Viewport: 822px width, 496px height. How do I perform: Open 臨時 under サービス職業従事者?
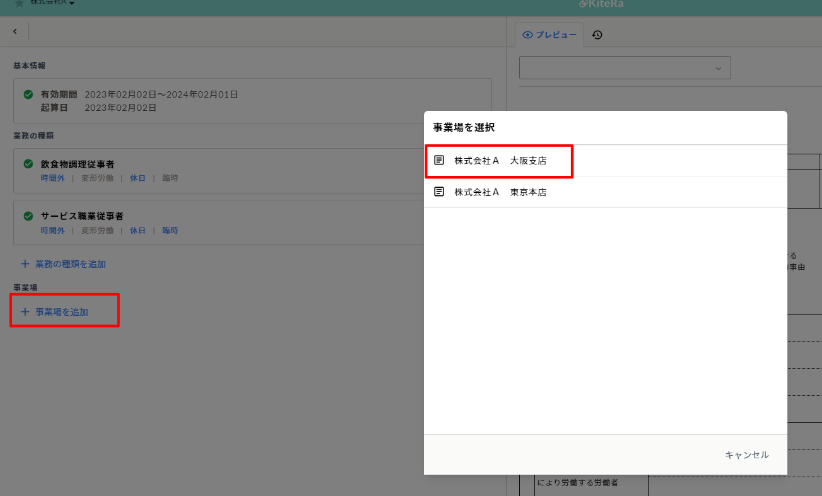coord(170,230)
